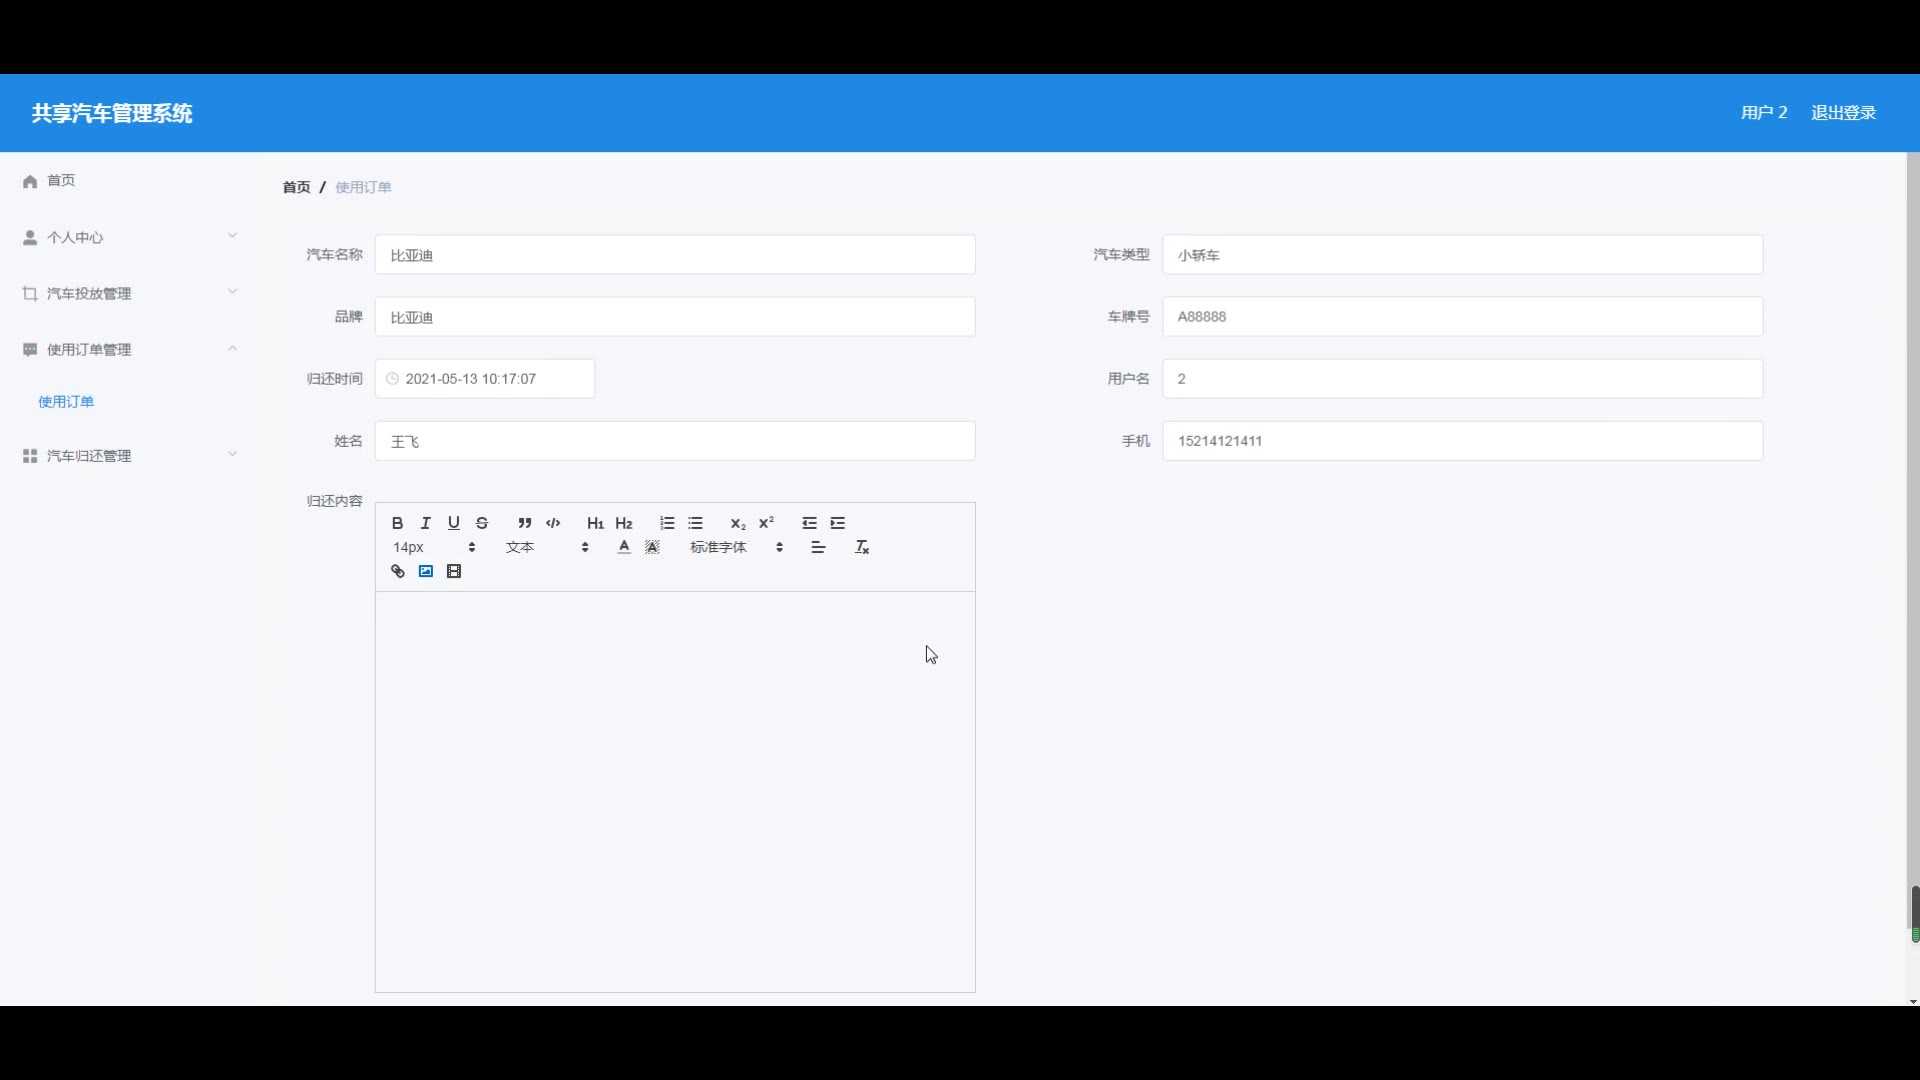The height and width of the screenshot is (1080, 1920).
Task: Apply strikethrough formatting
Action: [482, 523]
